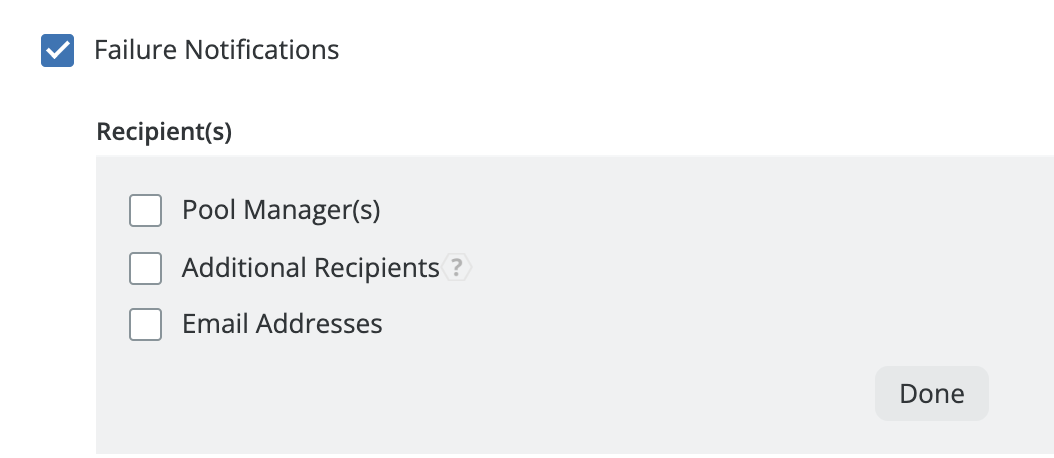Enable the Pool Manager(s) checkbox

point(146,211)
